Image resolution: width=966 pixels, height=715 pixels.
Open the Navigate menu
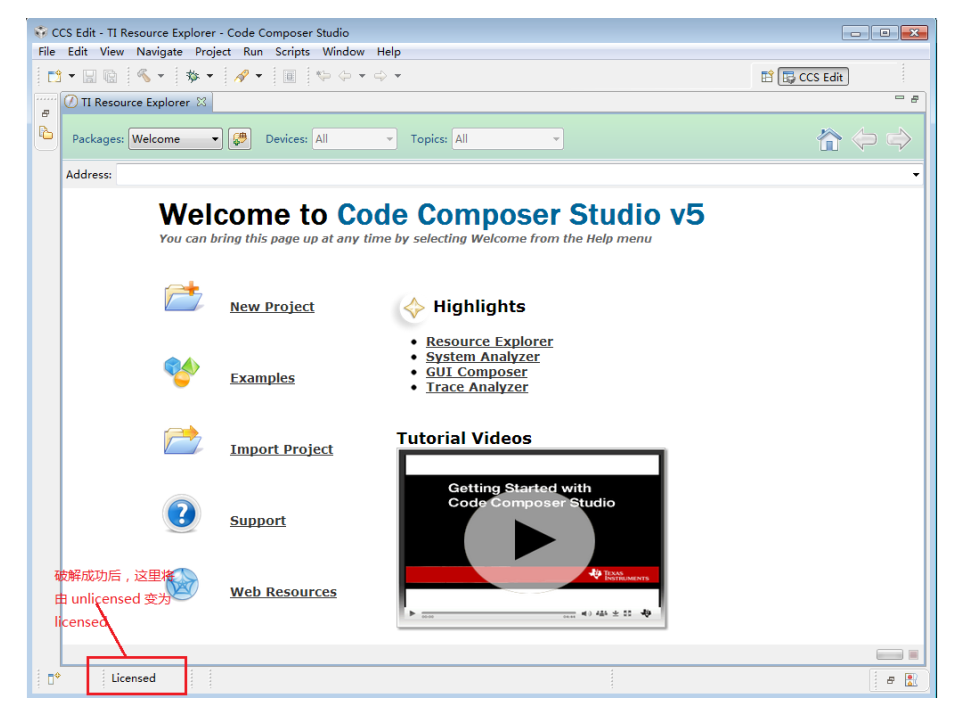(x=160, y=52)
